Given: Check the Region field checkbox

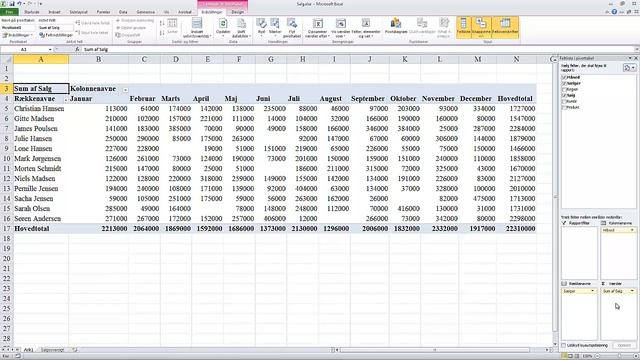Looking at the screenshot, I should pyautogui.click(x=564, y=89).
